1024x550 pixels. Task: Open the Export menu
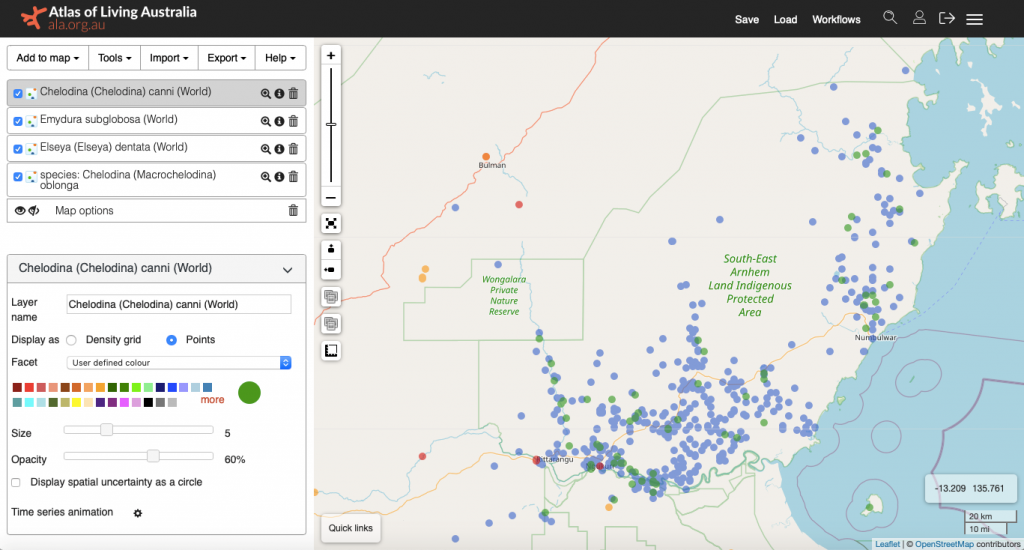click(x=226, y=58)
